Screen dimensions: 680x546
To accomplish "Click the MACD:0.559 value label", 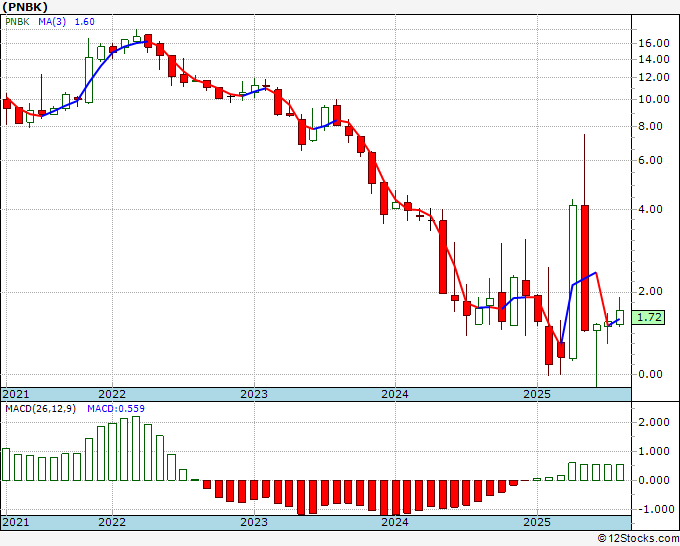I will (x=116, y=409).
